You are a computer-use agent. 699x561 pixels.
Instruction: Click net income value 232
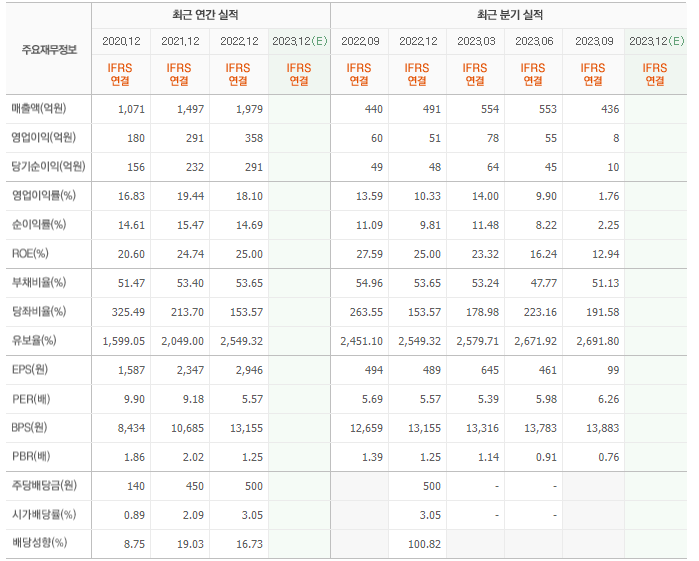pyautogui.click(x=195, y=167)
